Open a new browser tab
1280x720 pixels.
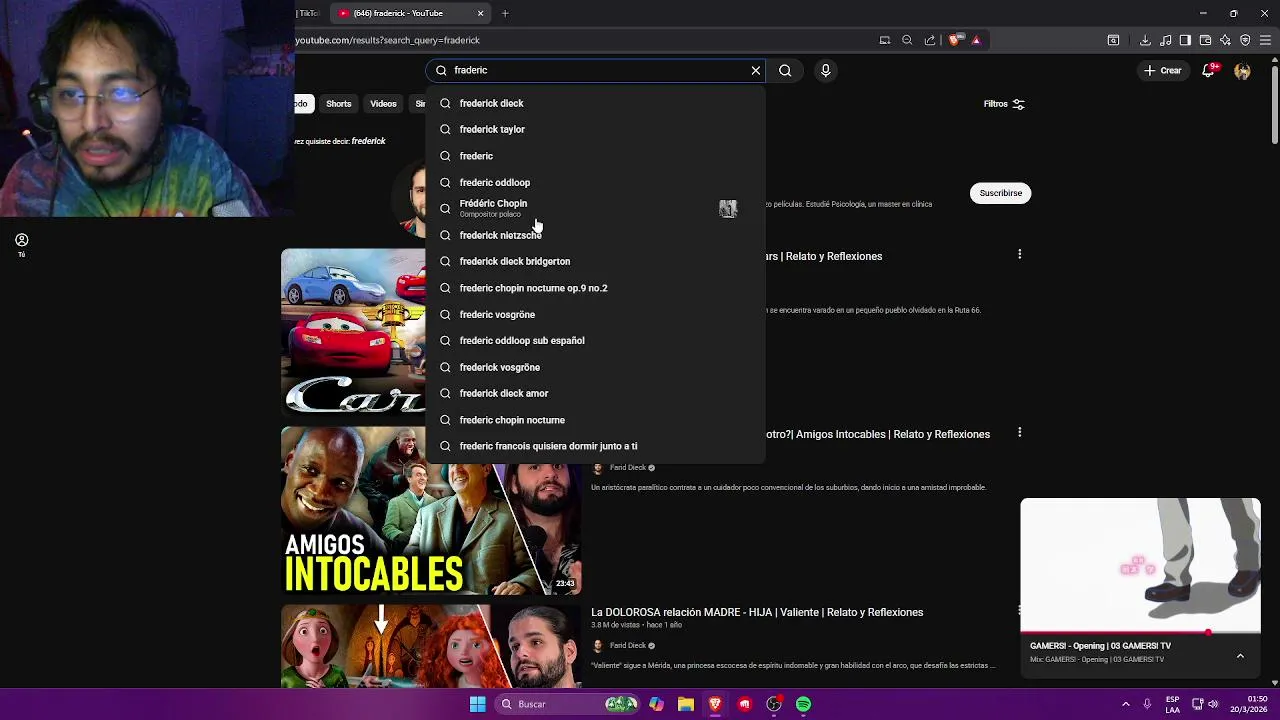505,13
